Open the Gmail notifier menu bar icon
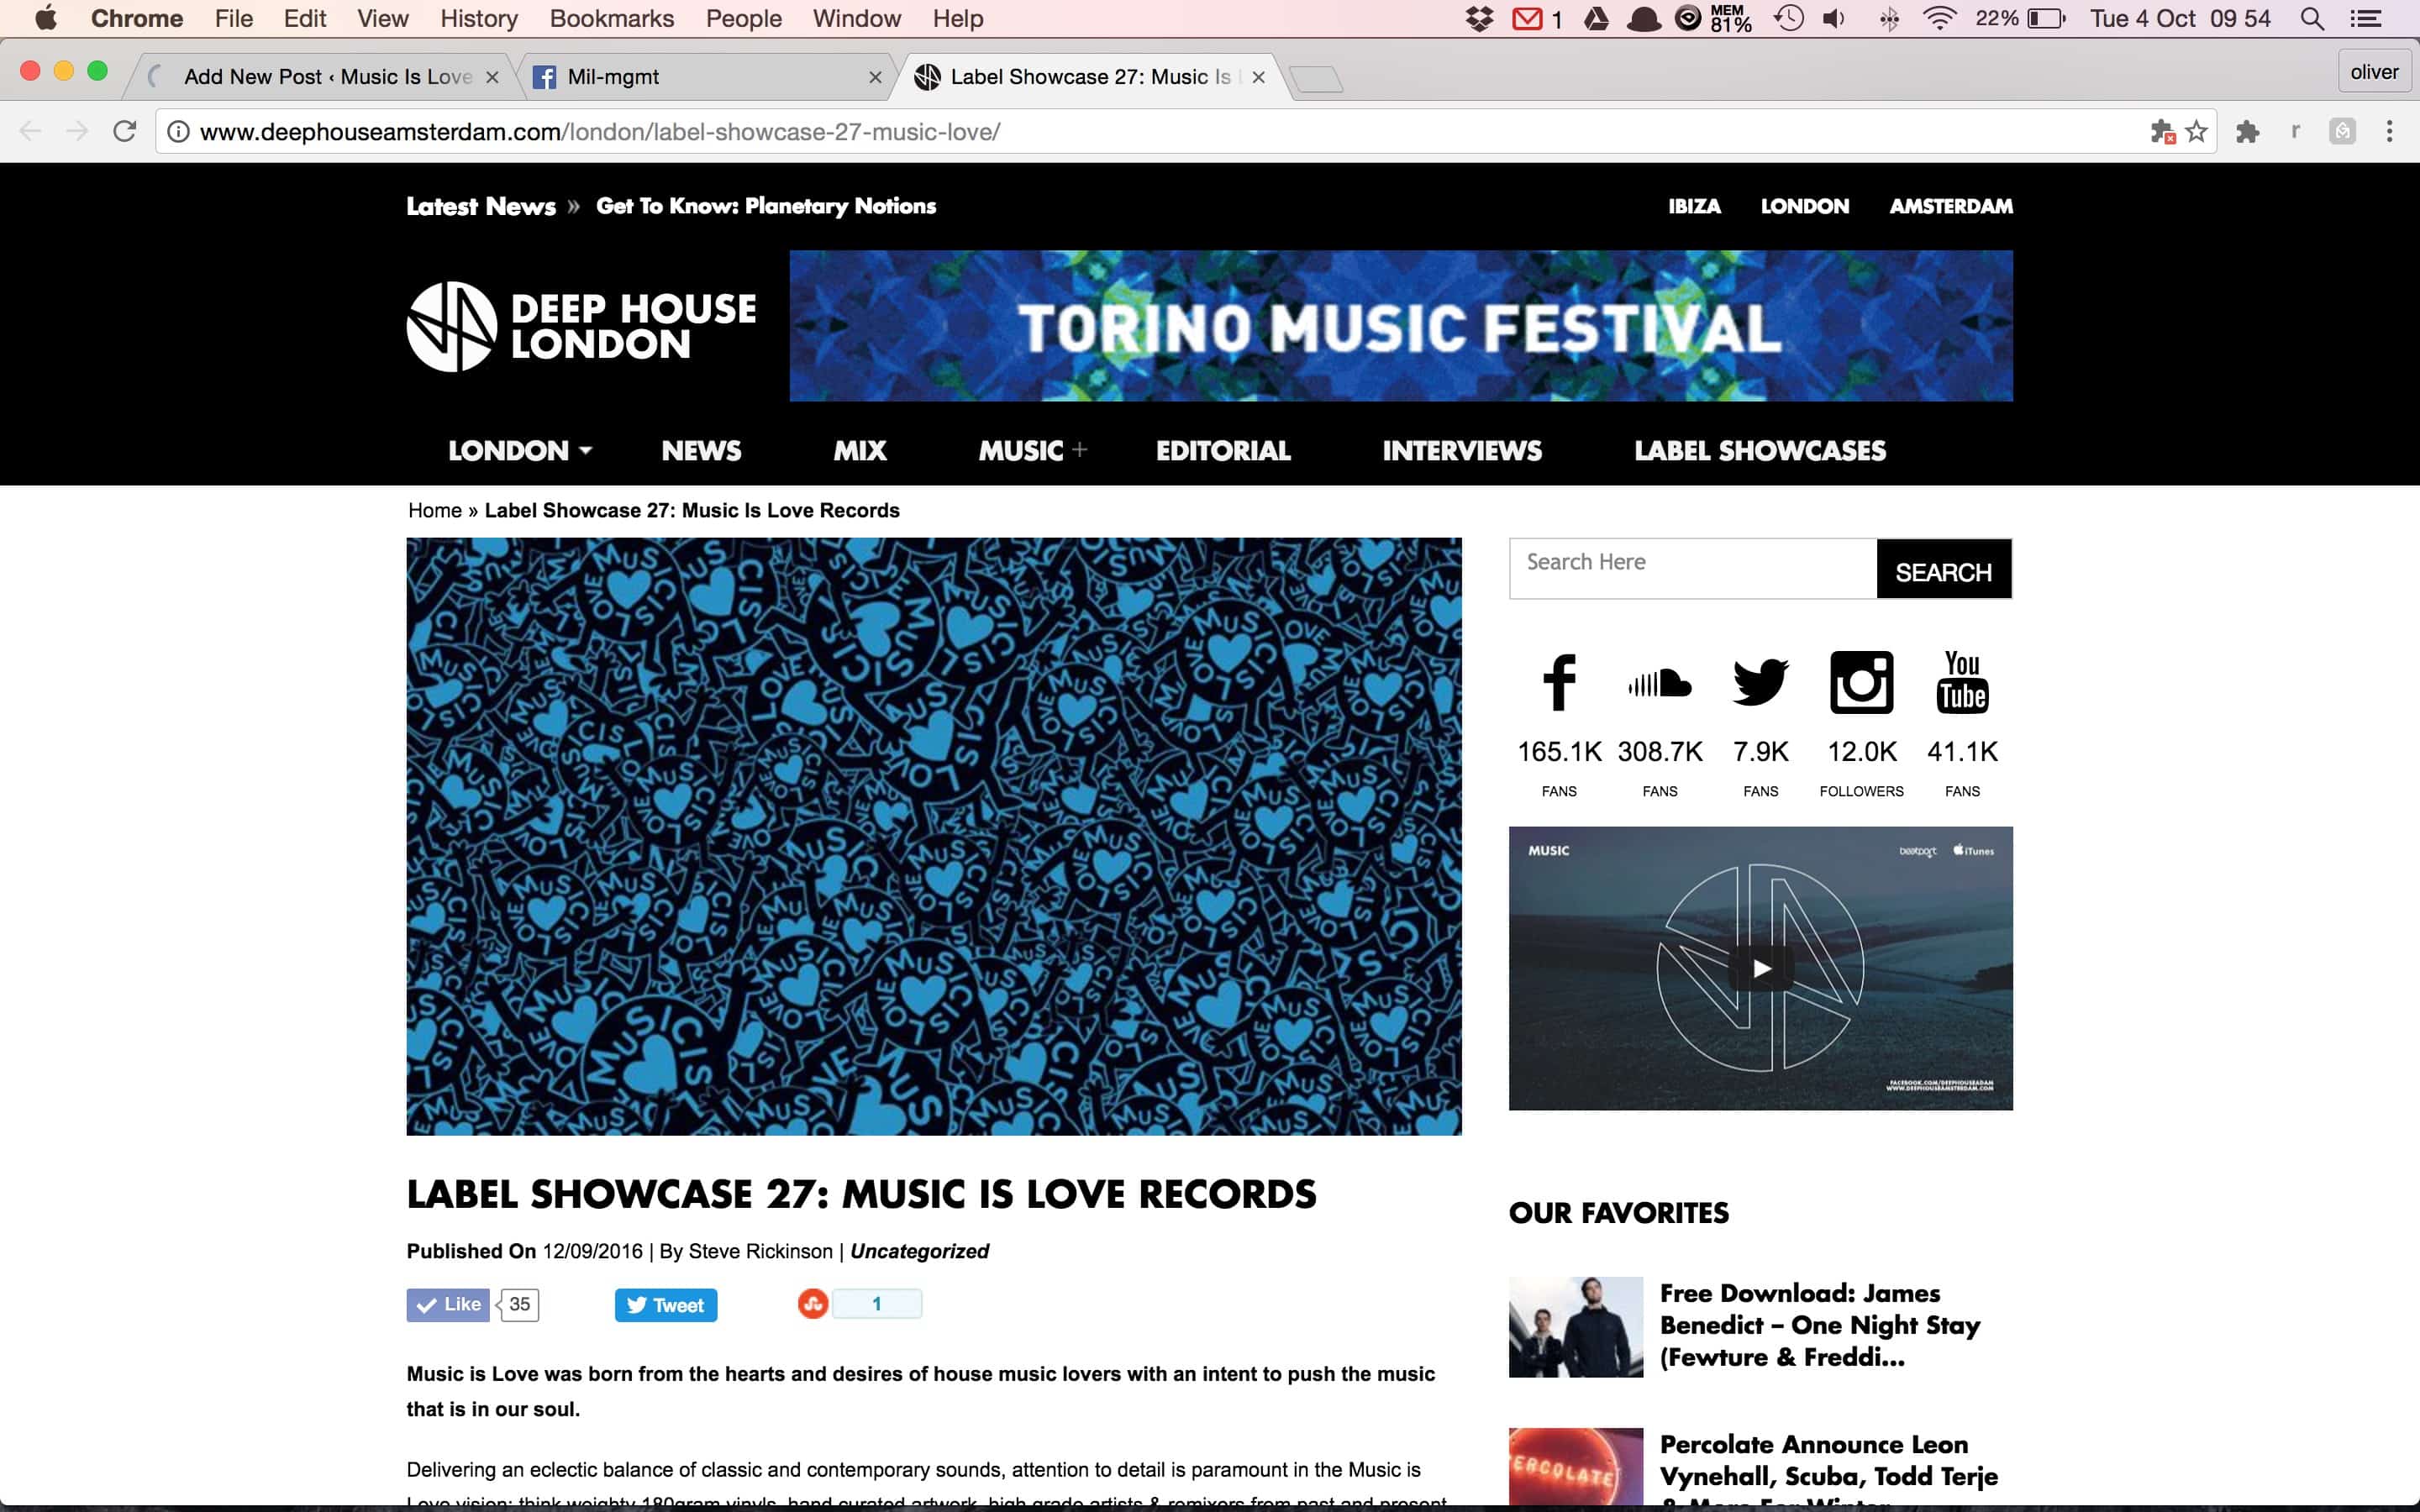The width and height of the screenshot is (2420, 1512). (1527, 18)
